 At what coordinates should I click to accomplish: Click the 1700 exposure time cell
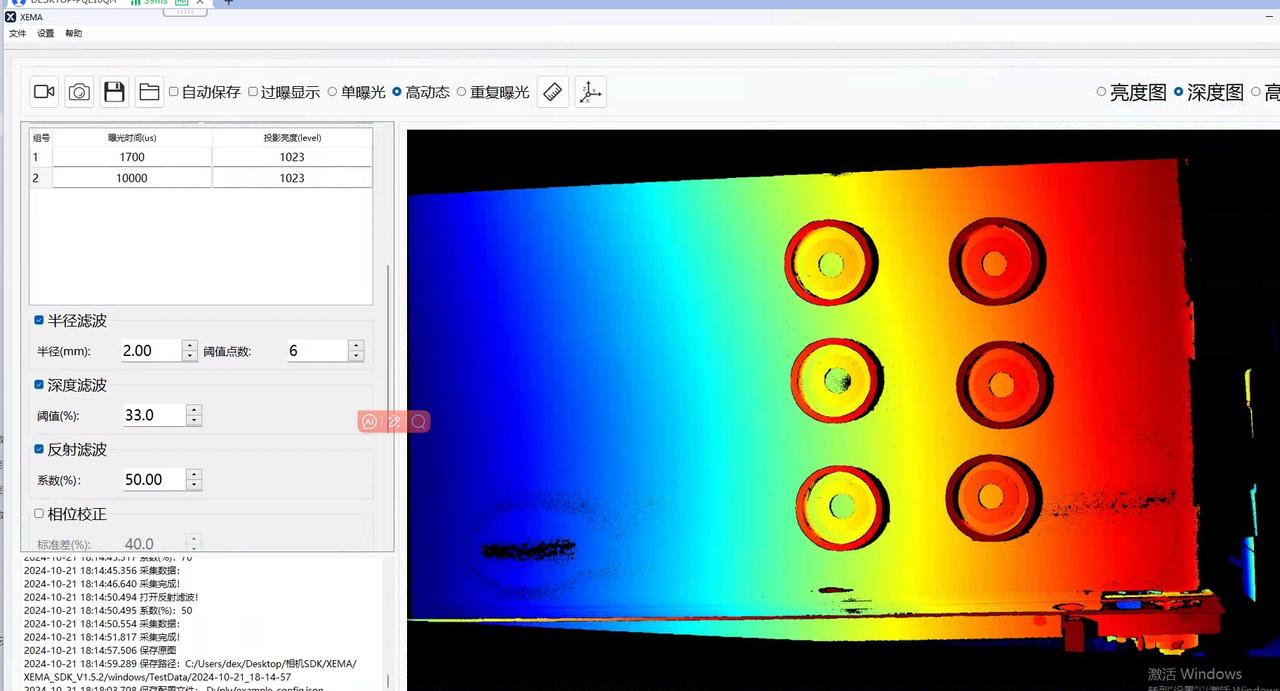pos(132,157)
